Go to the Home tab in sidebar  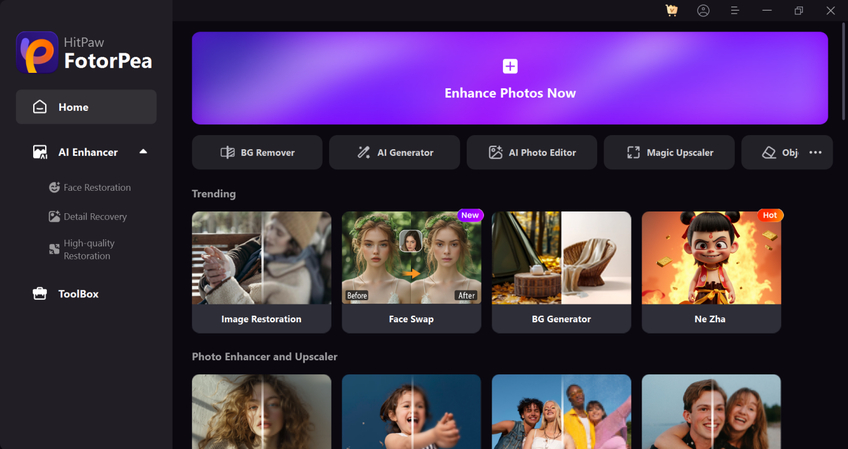point(86,107)
